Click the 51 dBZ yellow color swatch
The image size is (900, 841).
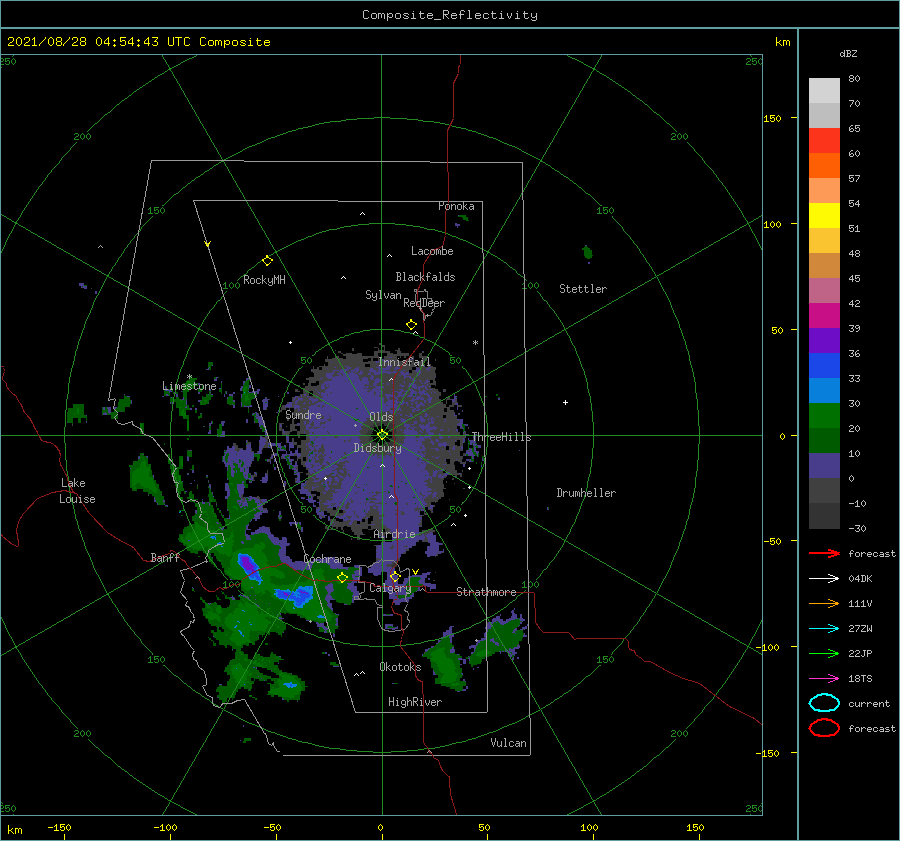click(x=824, y=215)
